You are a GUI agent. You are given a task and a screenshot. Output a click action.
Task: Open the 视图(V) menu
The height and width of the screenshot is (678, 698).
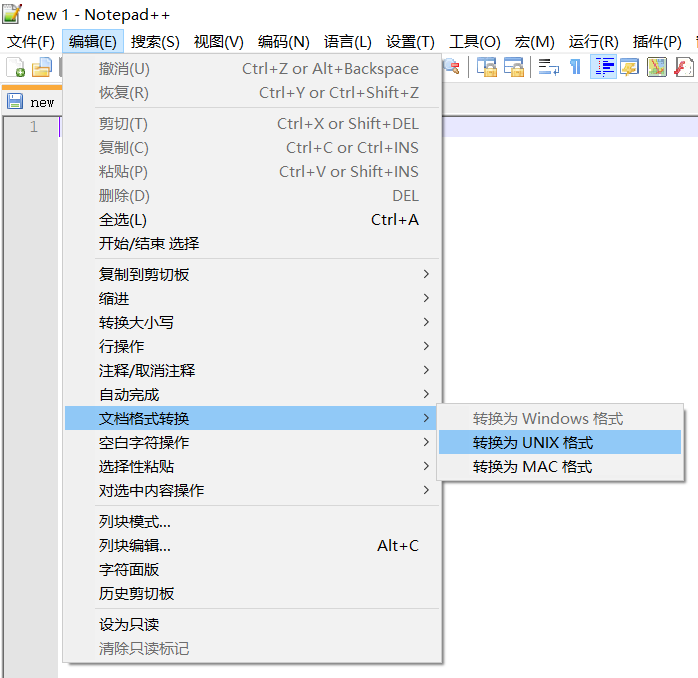pos(219,42)
